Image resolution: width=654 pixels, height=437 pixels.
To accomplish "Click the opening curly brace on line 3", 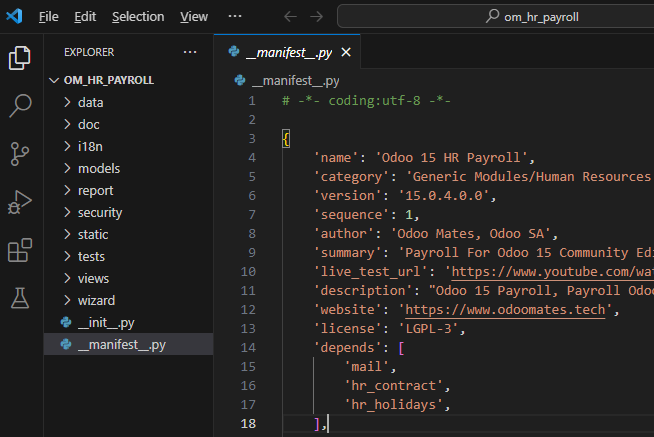I will (x=286, y=138).
